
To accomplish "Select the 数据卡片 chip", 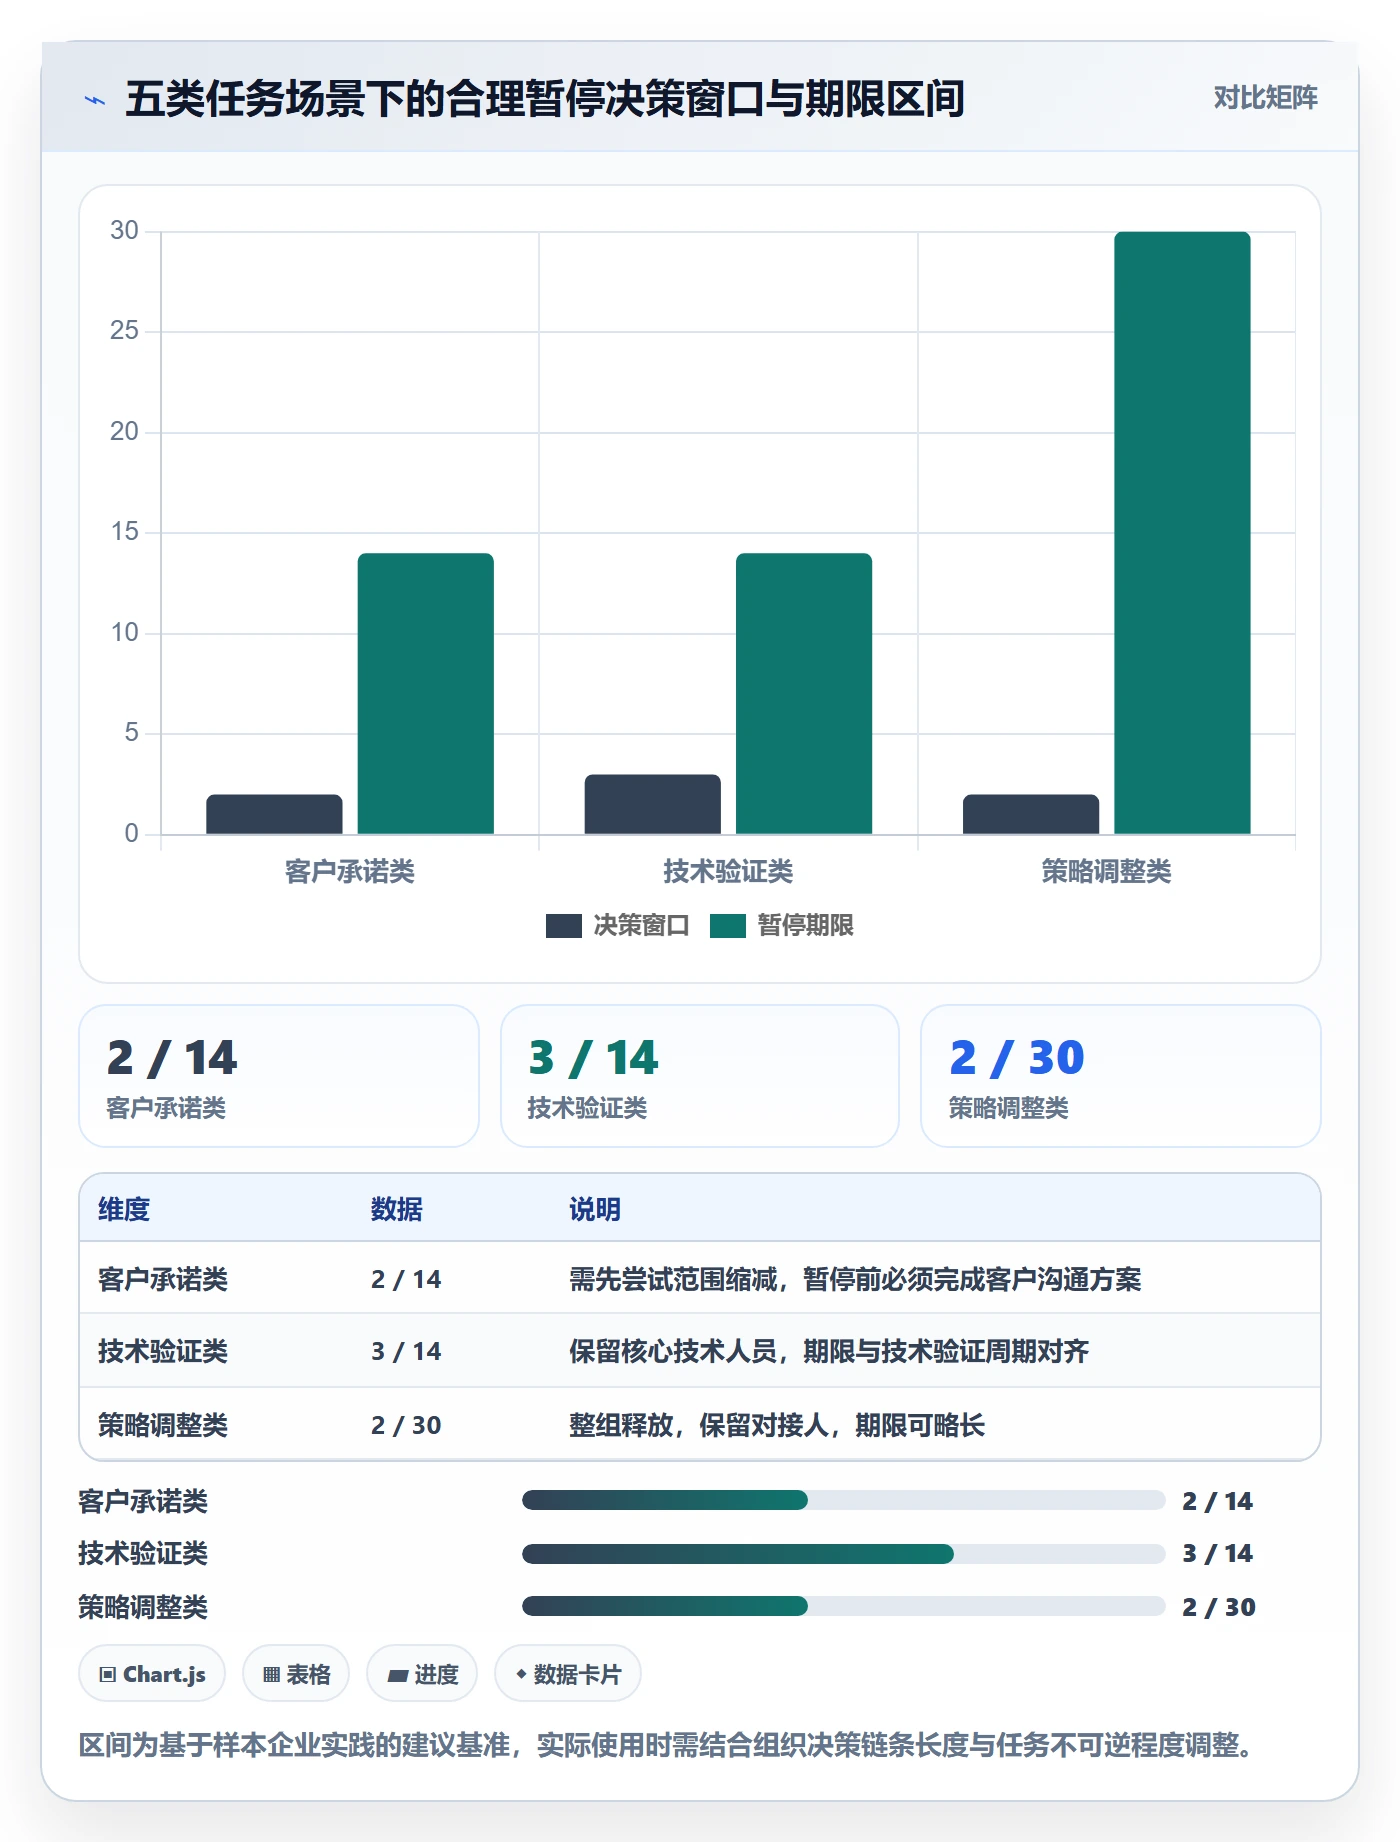I will (568, 1674).
